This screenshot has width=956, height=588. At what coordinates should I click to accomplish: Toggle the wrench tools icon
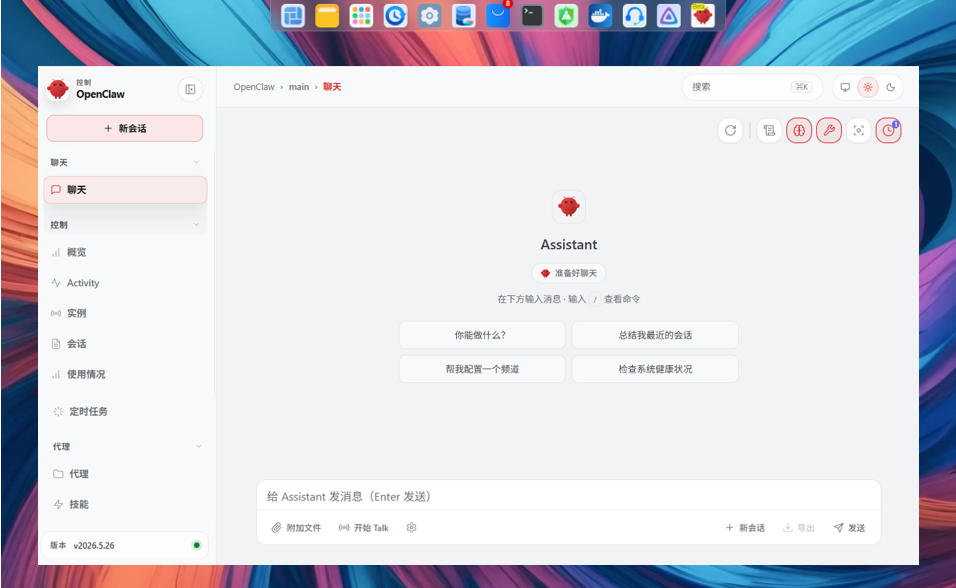[x=829, y=131]
